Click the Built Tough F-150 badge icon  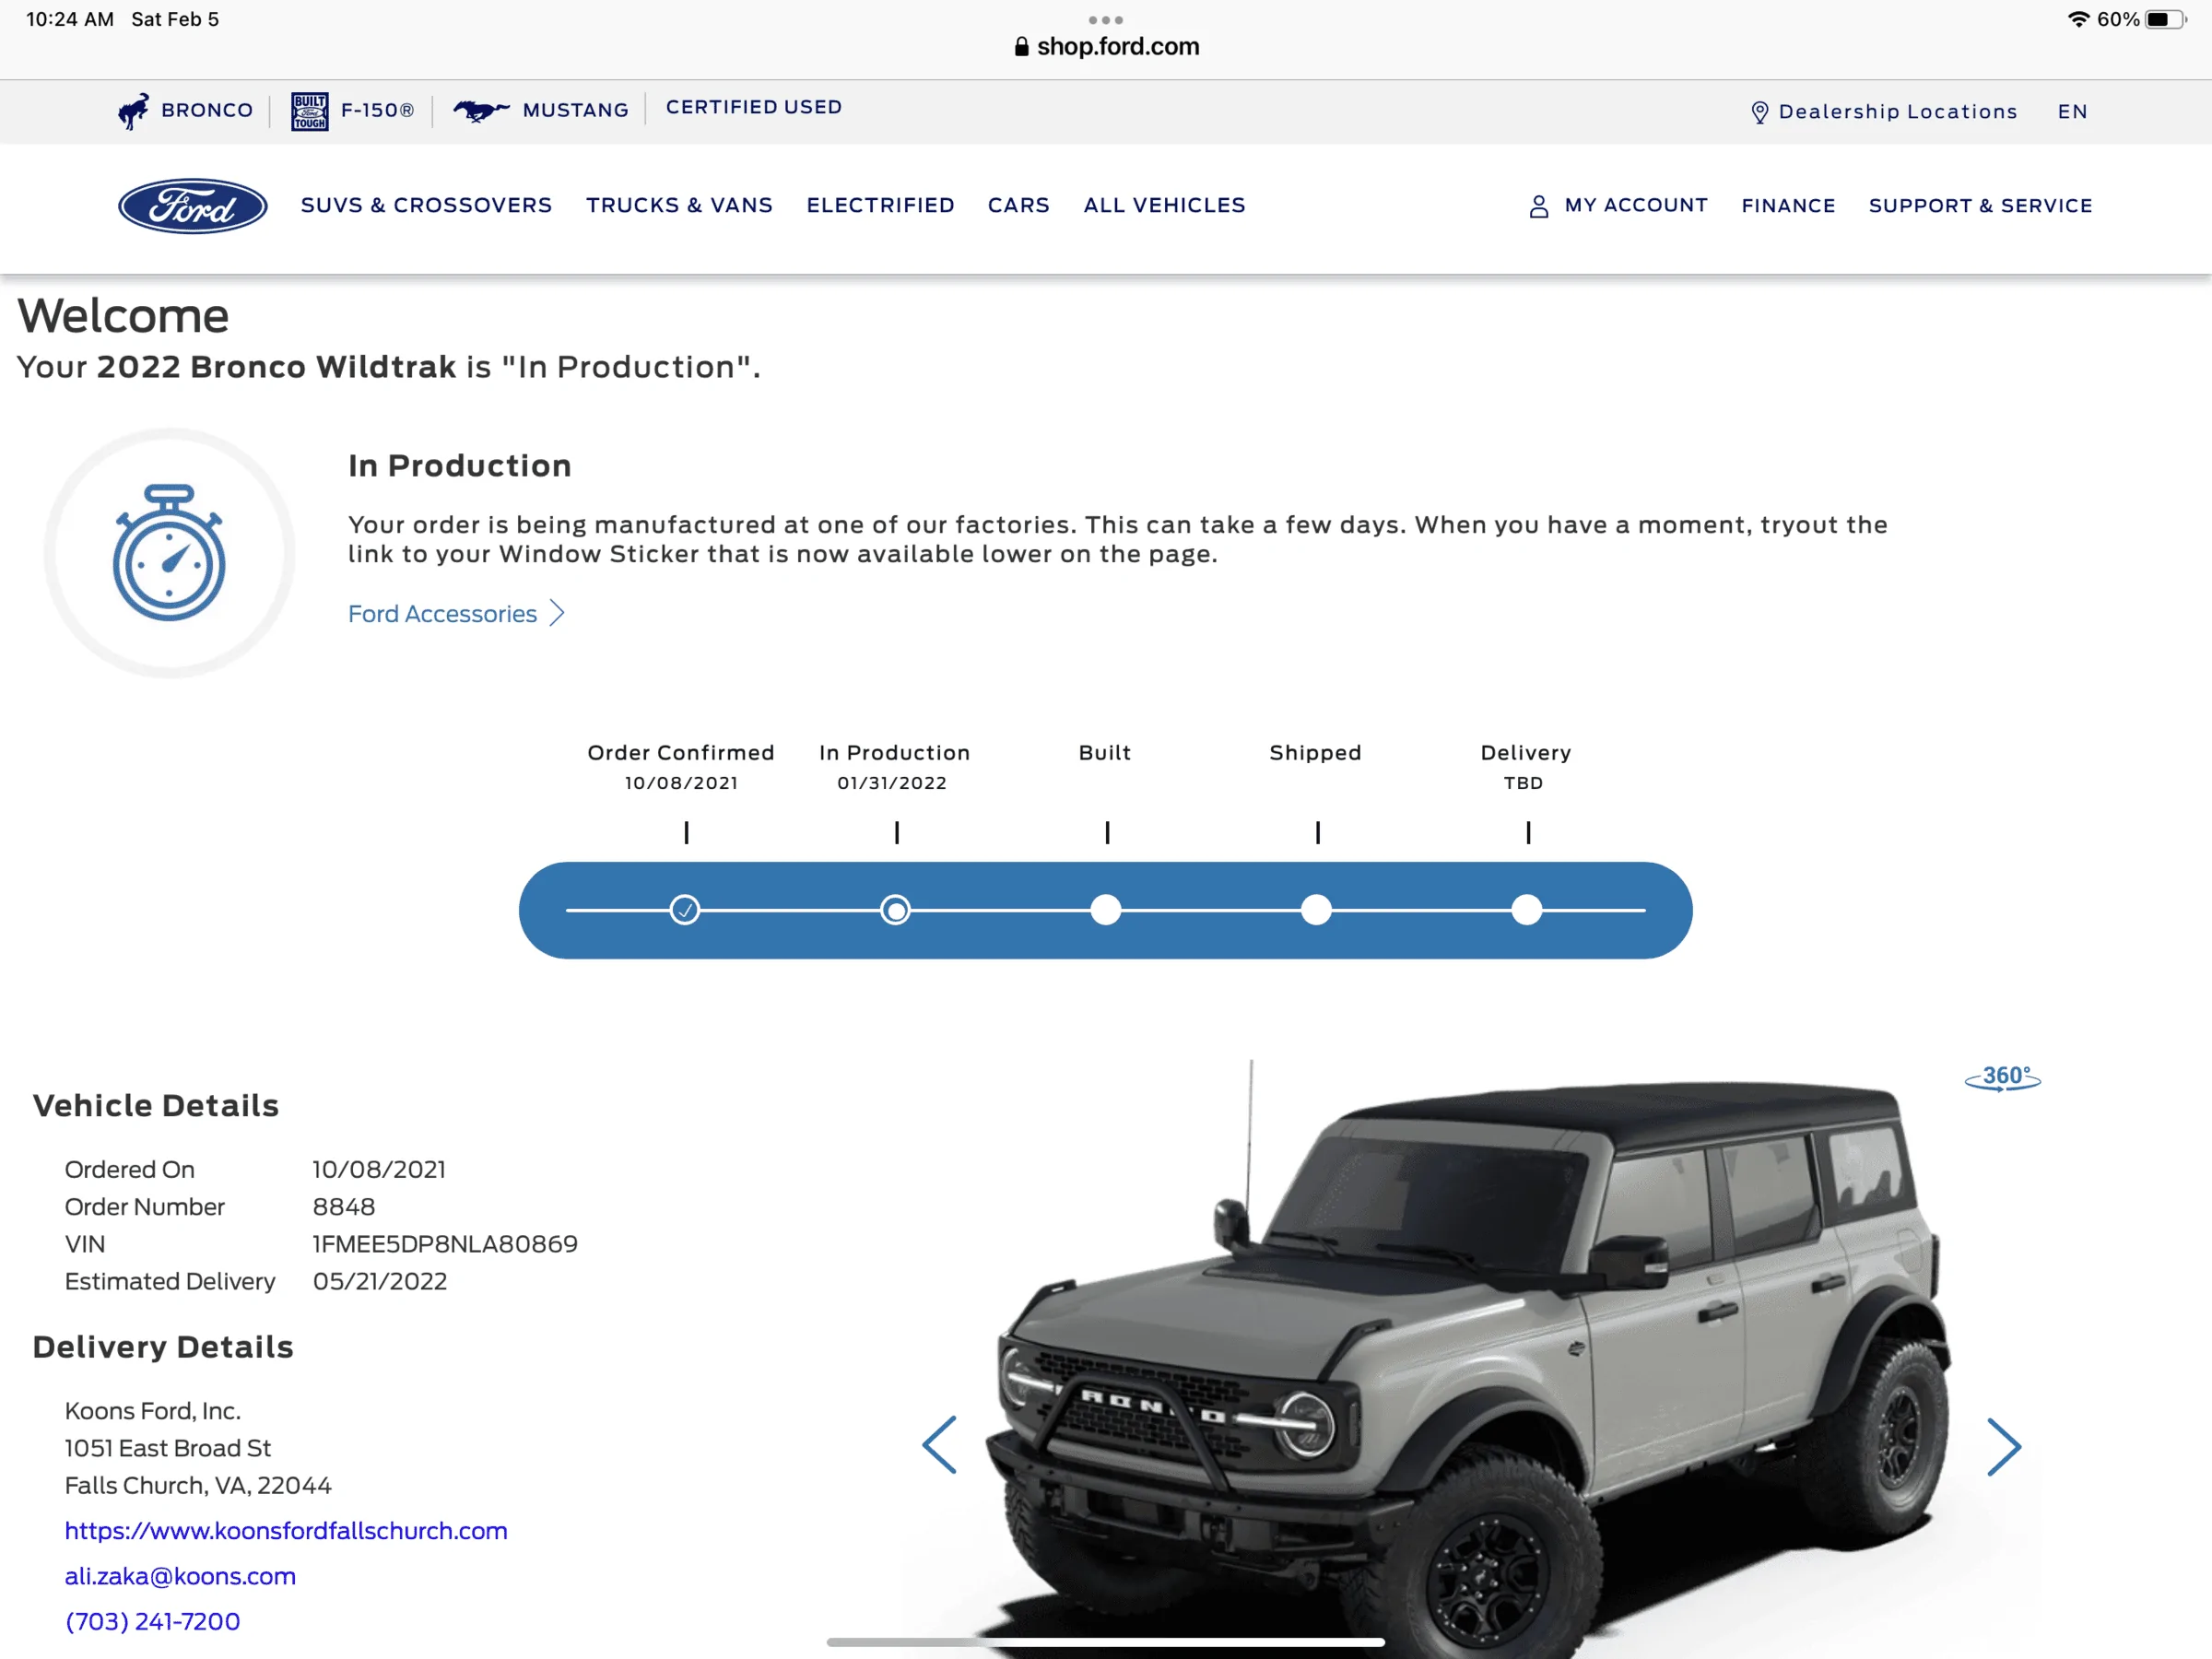(x=309, y=111)
